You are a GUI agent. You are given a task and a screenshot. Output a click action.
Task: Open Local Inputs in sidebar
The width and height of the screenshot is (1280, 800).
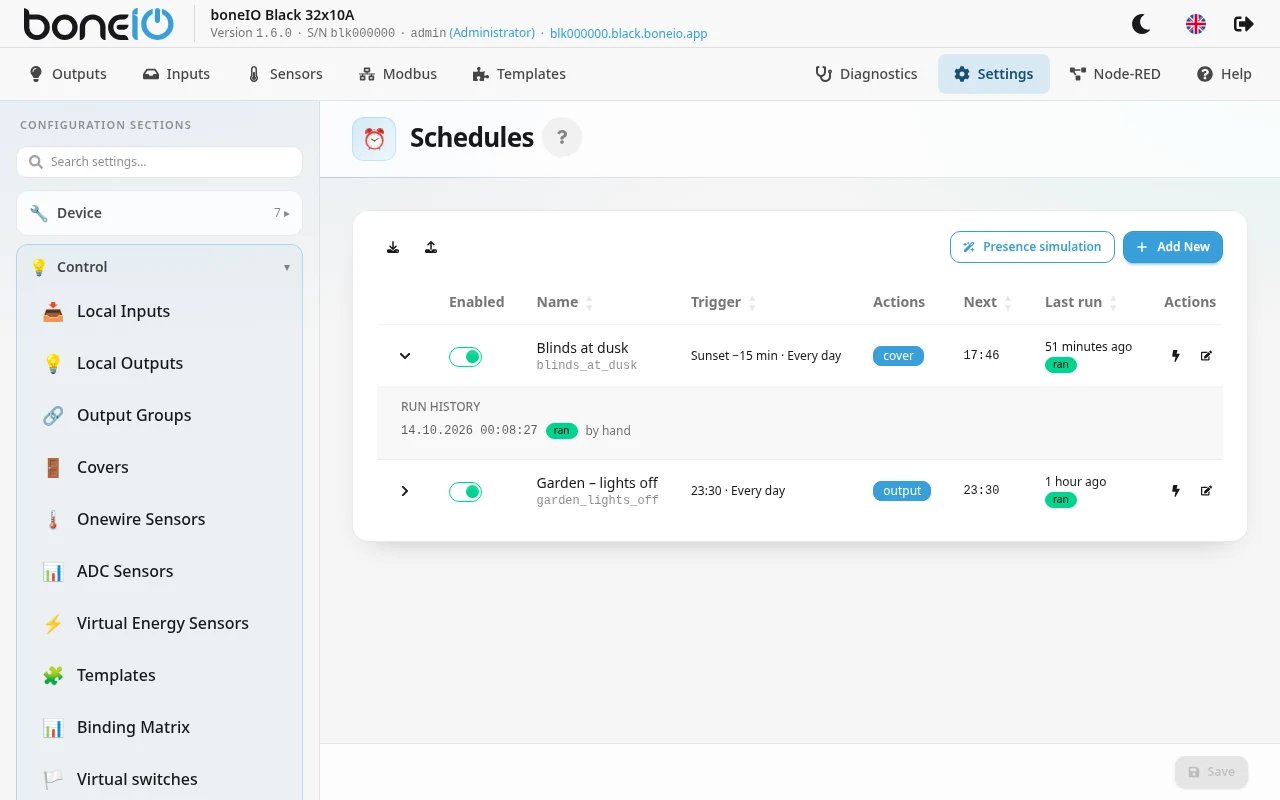[x=159, y=311]
